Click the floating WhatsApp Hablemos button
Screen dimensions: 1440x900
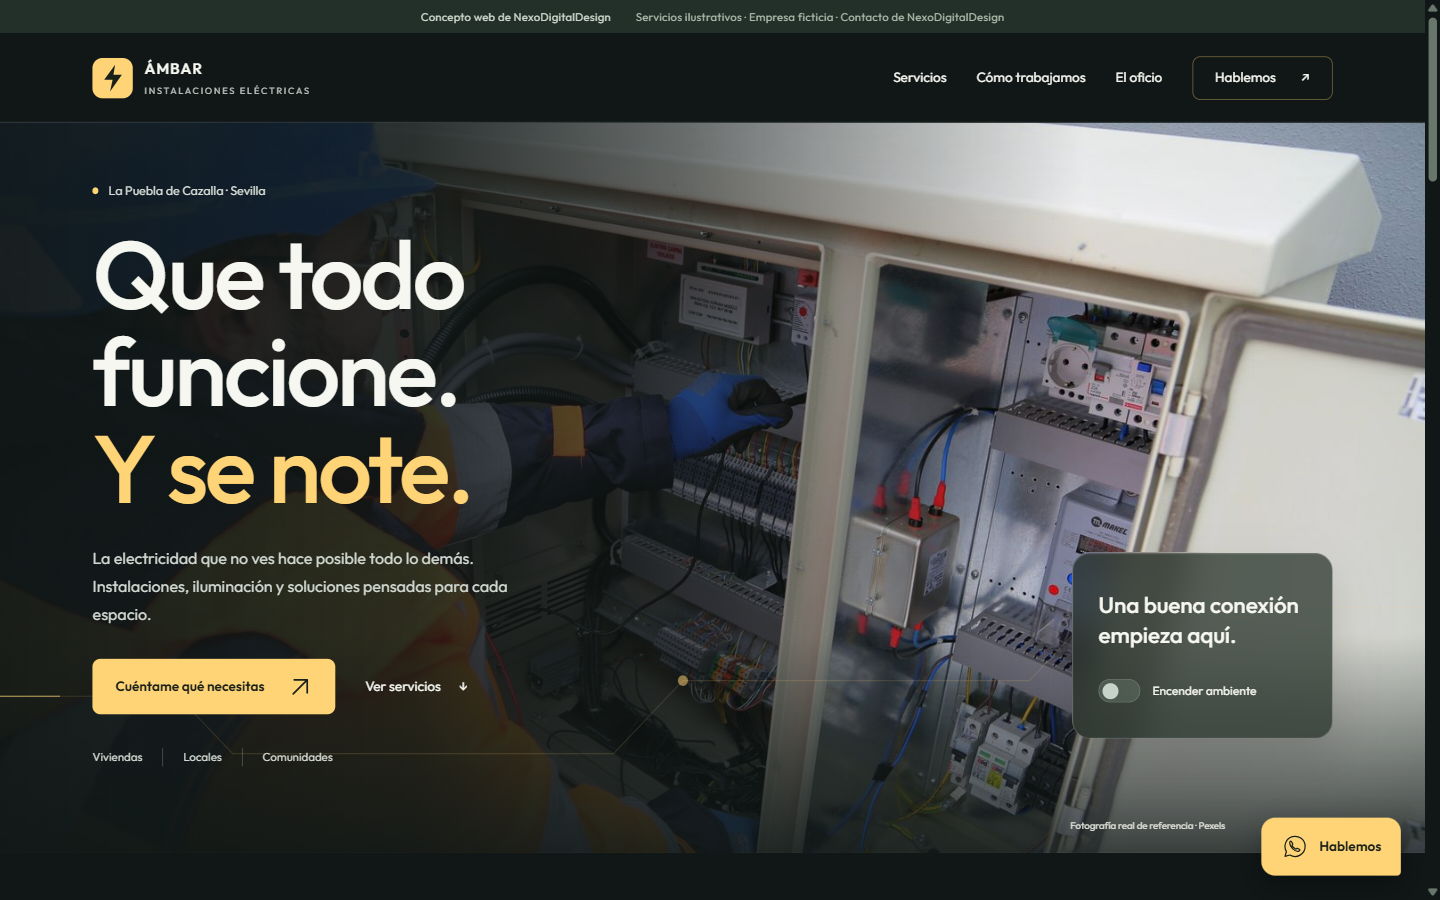1331,847
